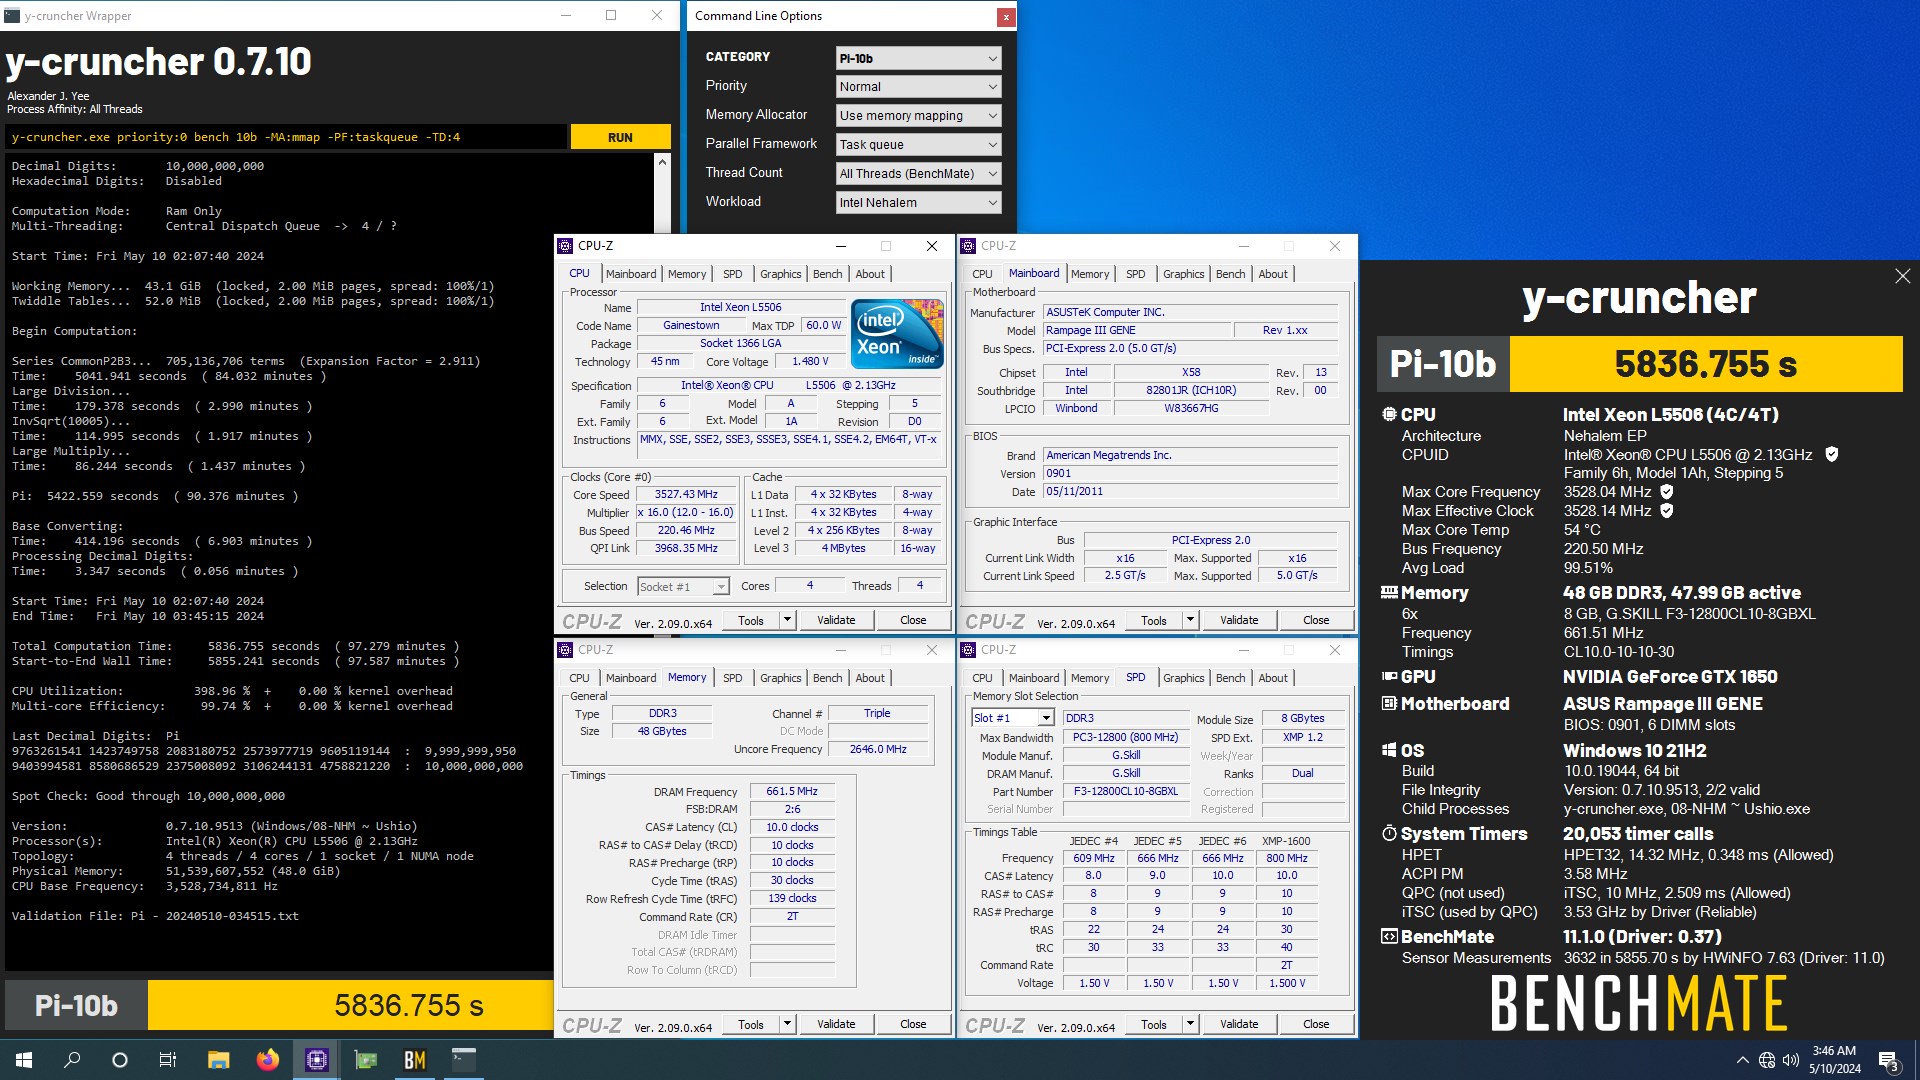Click the taskbar clock showing 3:46 AM
This screenshot has height=1080, width=1920.
coord(1834,1060)
